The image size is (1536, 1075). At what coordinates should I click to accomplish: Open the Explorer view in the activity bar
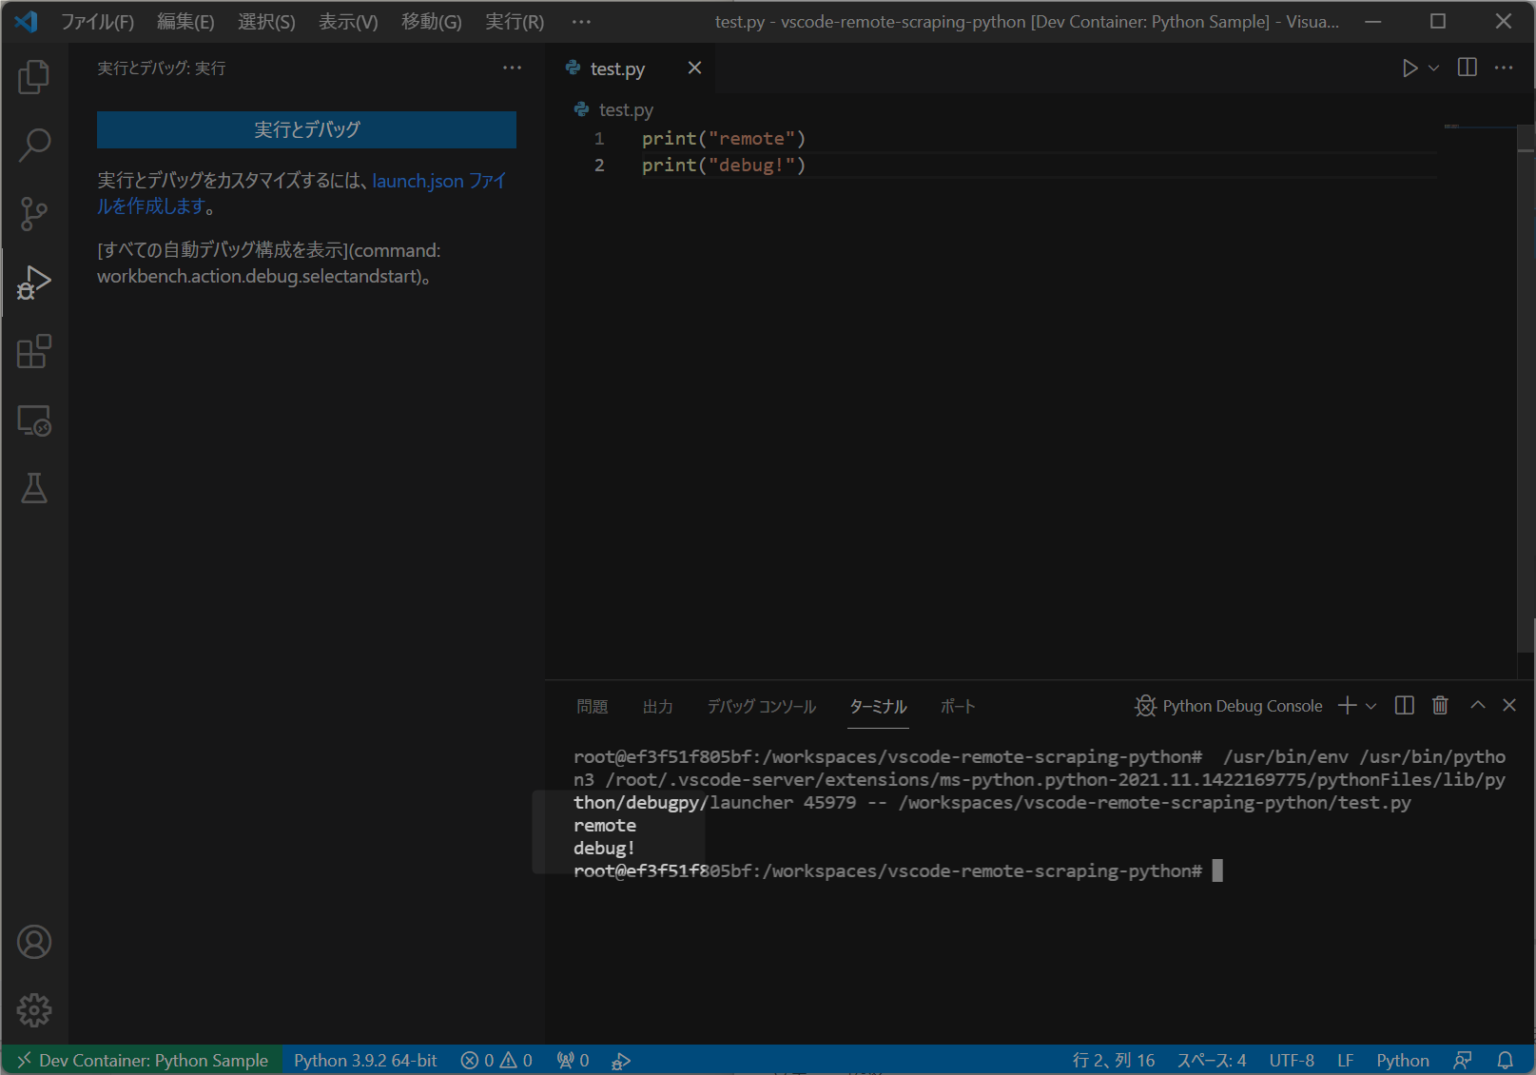(x=34, y=77)
